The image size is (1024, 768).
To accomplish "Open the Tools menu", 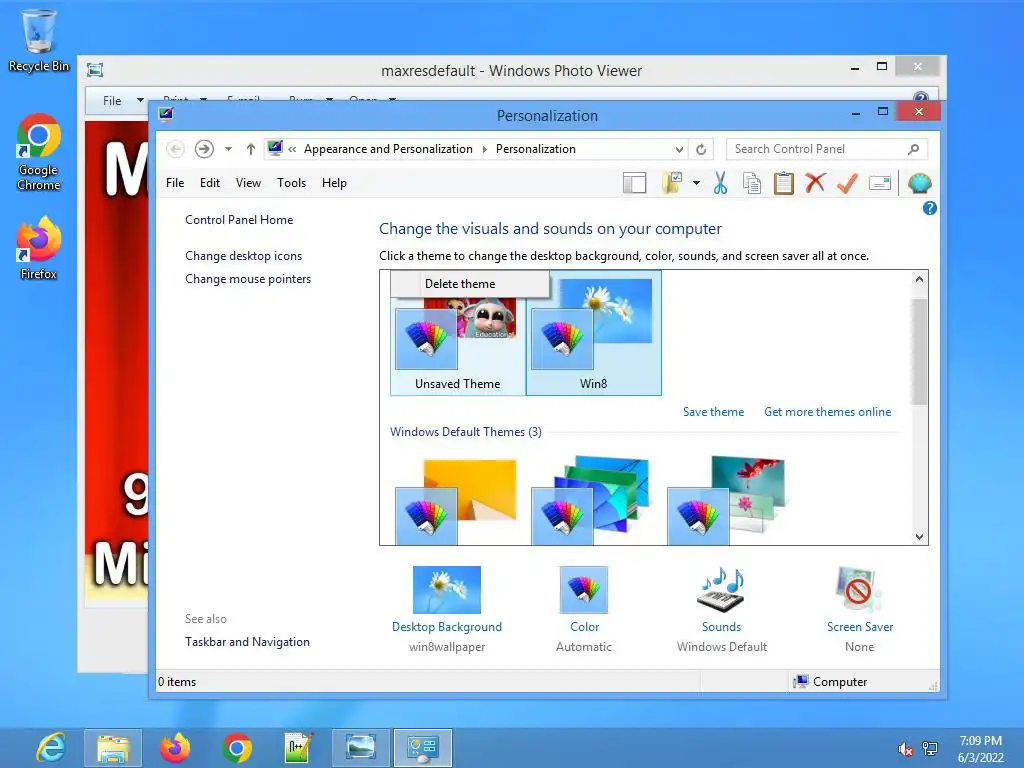I will [x=291, y=183].
